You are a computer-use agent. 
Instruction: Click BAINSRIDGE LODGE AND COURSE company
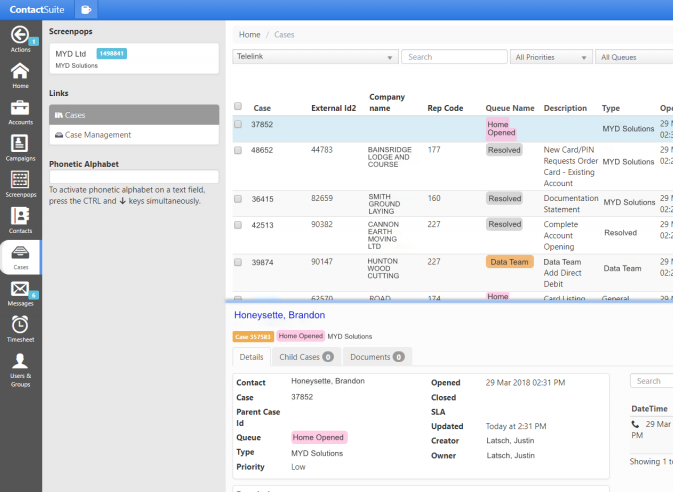click(x=389, y=157)
